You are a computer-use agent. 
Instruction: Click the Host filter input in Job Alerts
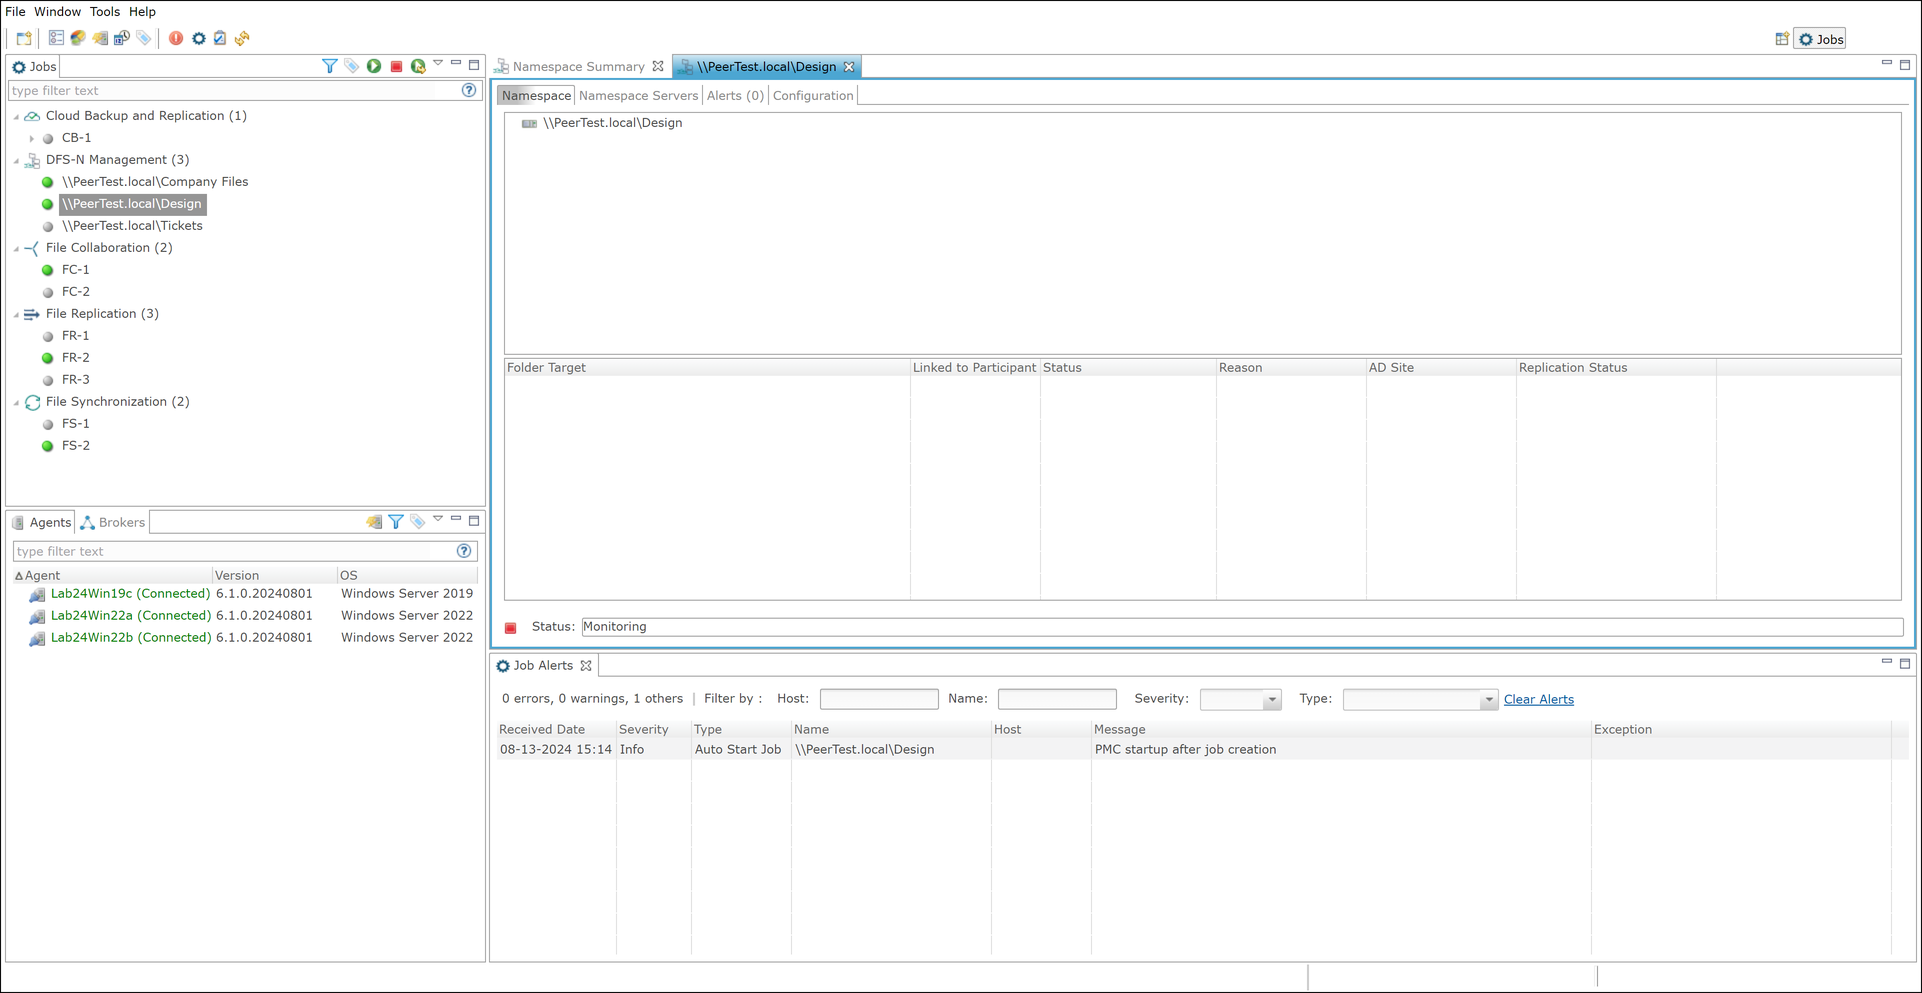pyautogui.click(x=879, y=699)
